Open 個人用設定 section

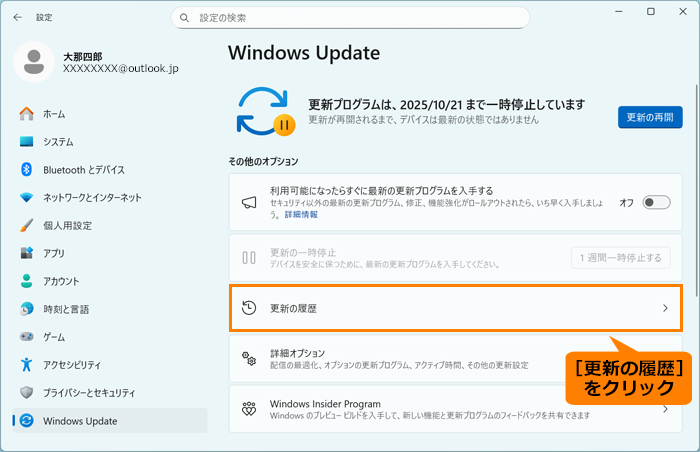[x=110, y=226]
